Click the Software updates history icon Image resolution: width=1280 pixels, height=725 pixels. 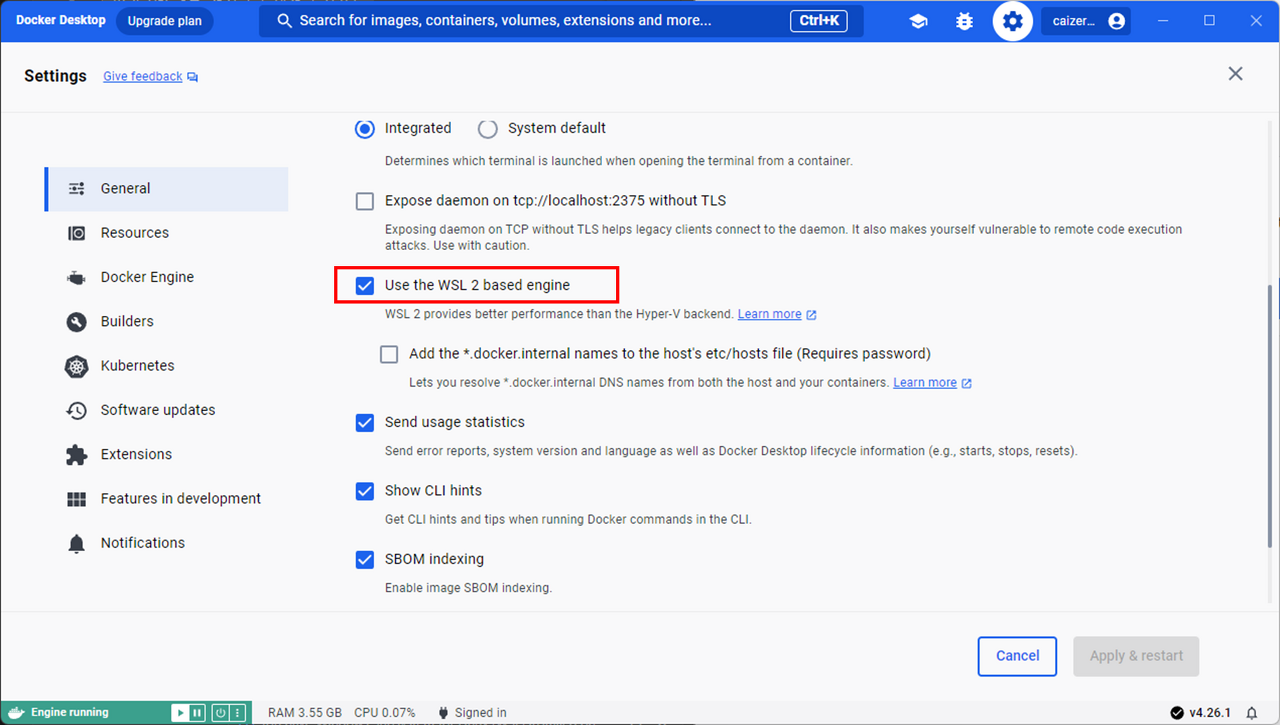tap(77, 410)
